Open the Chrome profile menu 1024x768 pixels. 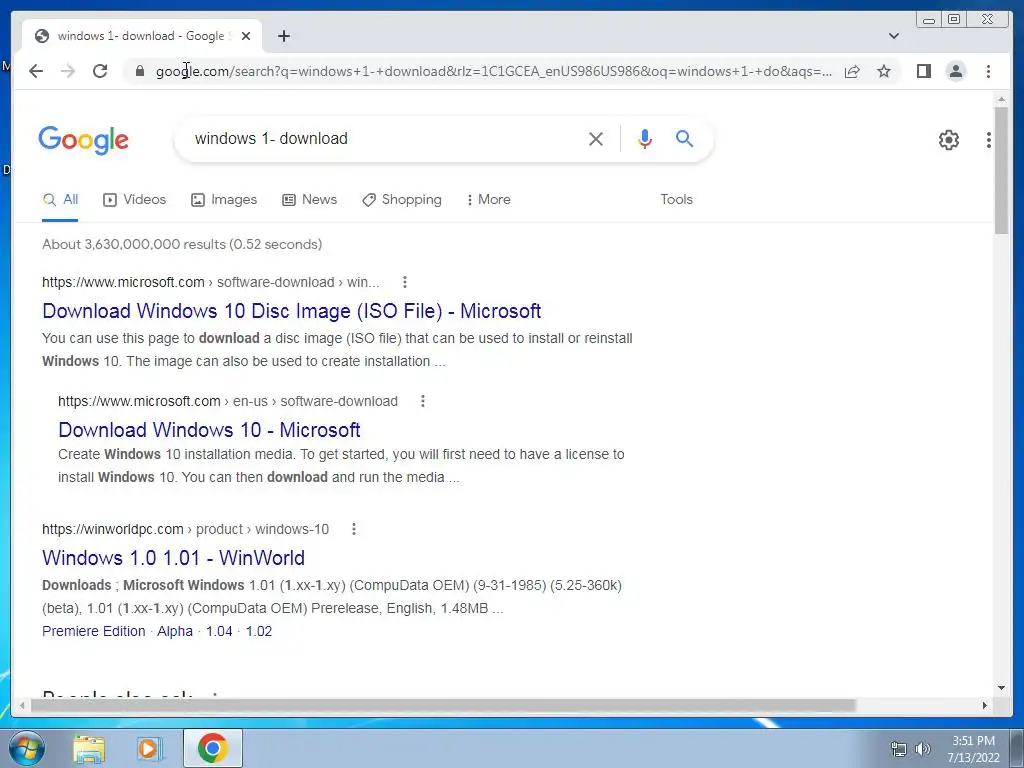955,71
